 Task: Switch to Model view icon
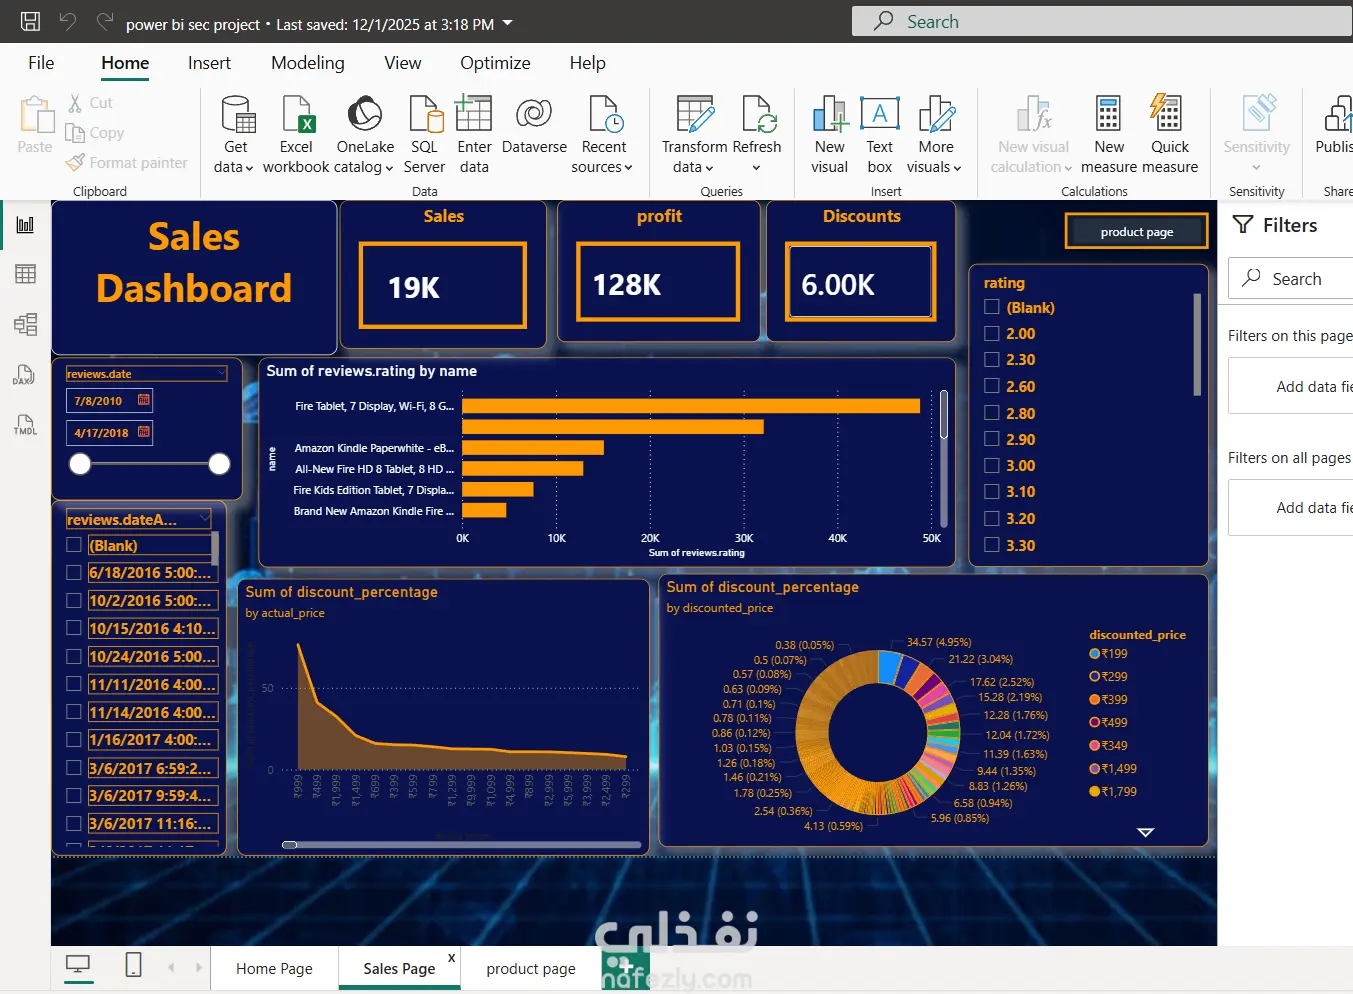[x=25, y=324]
